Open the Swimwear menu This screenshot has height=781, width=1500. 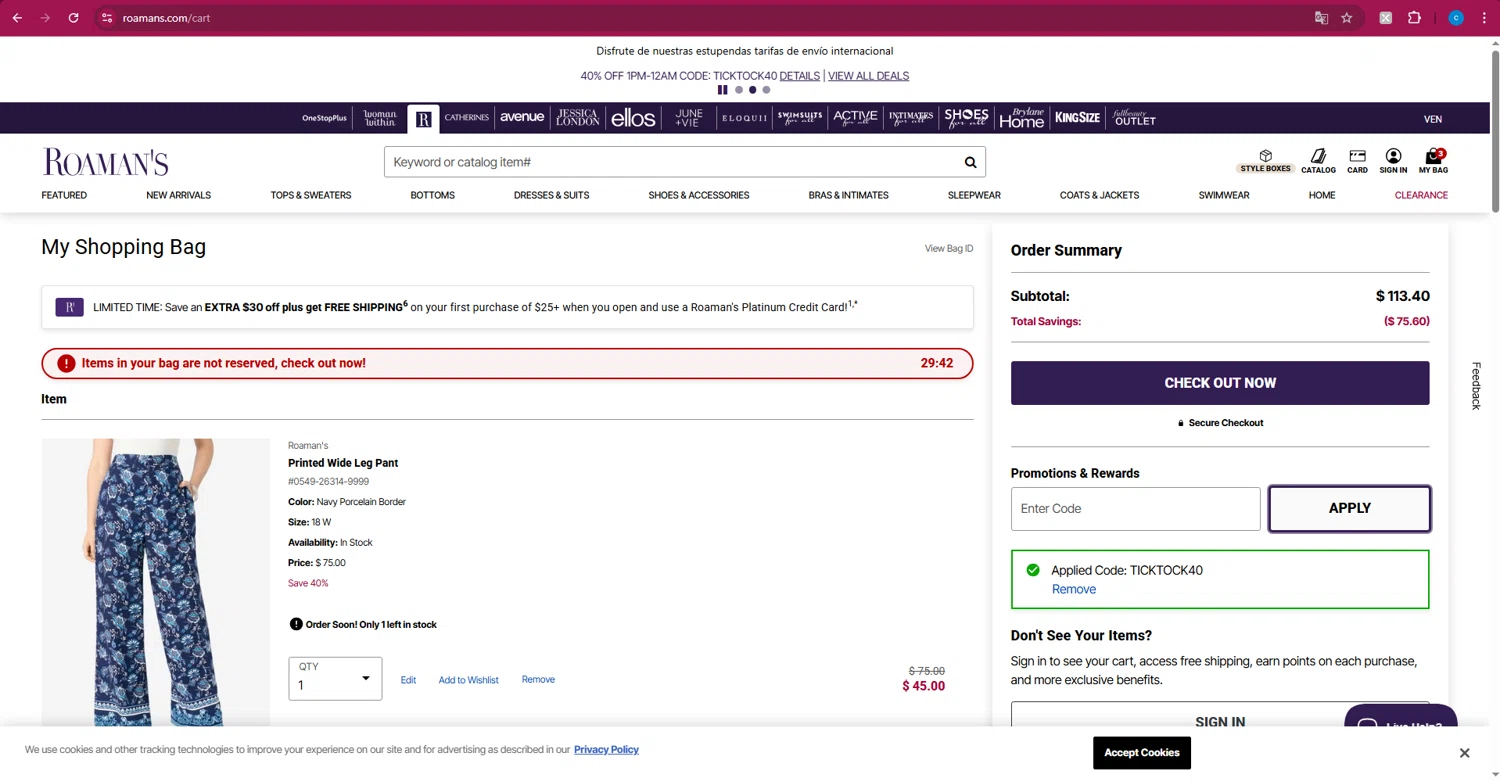click(1224, 195)
